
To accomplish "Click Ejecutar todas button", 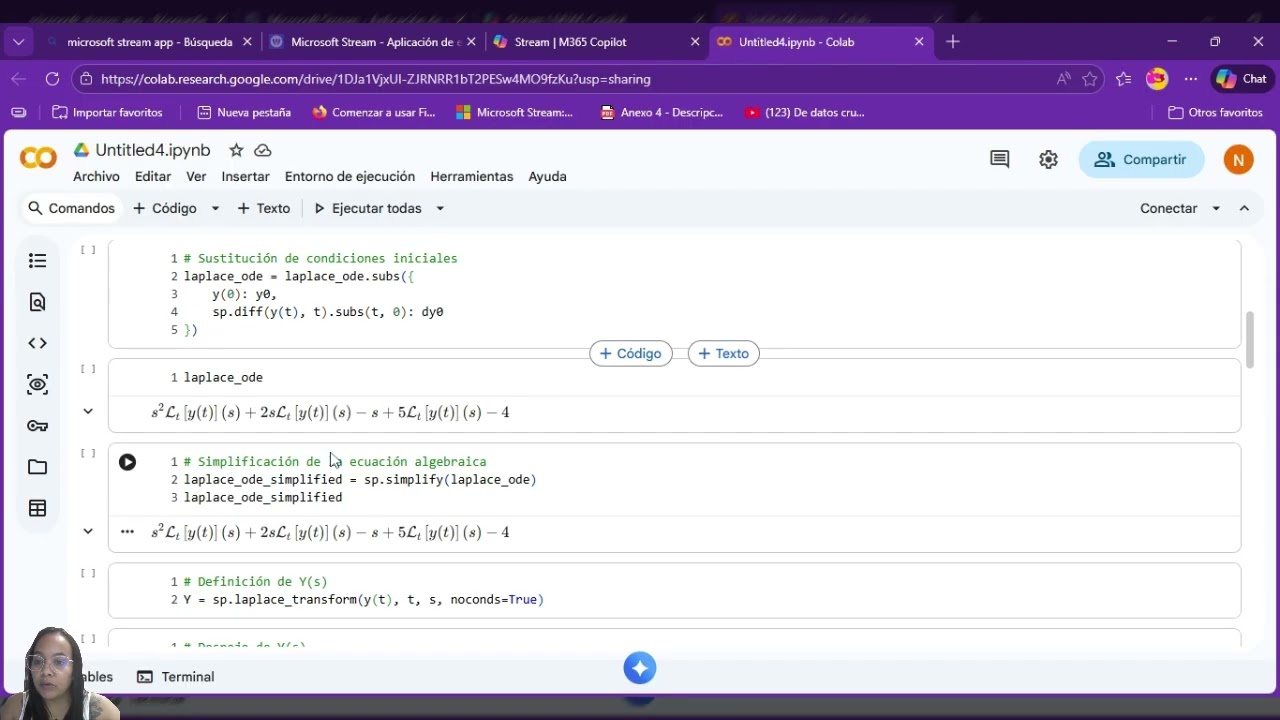I will (x=368, y=208).
